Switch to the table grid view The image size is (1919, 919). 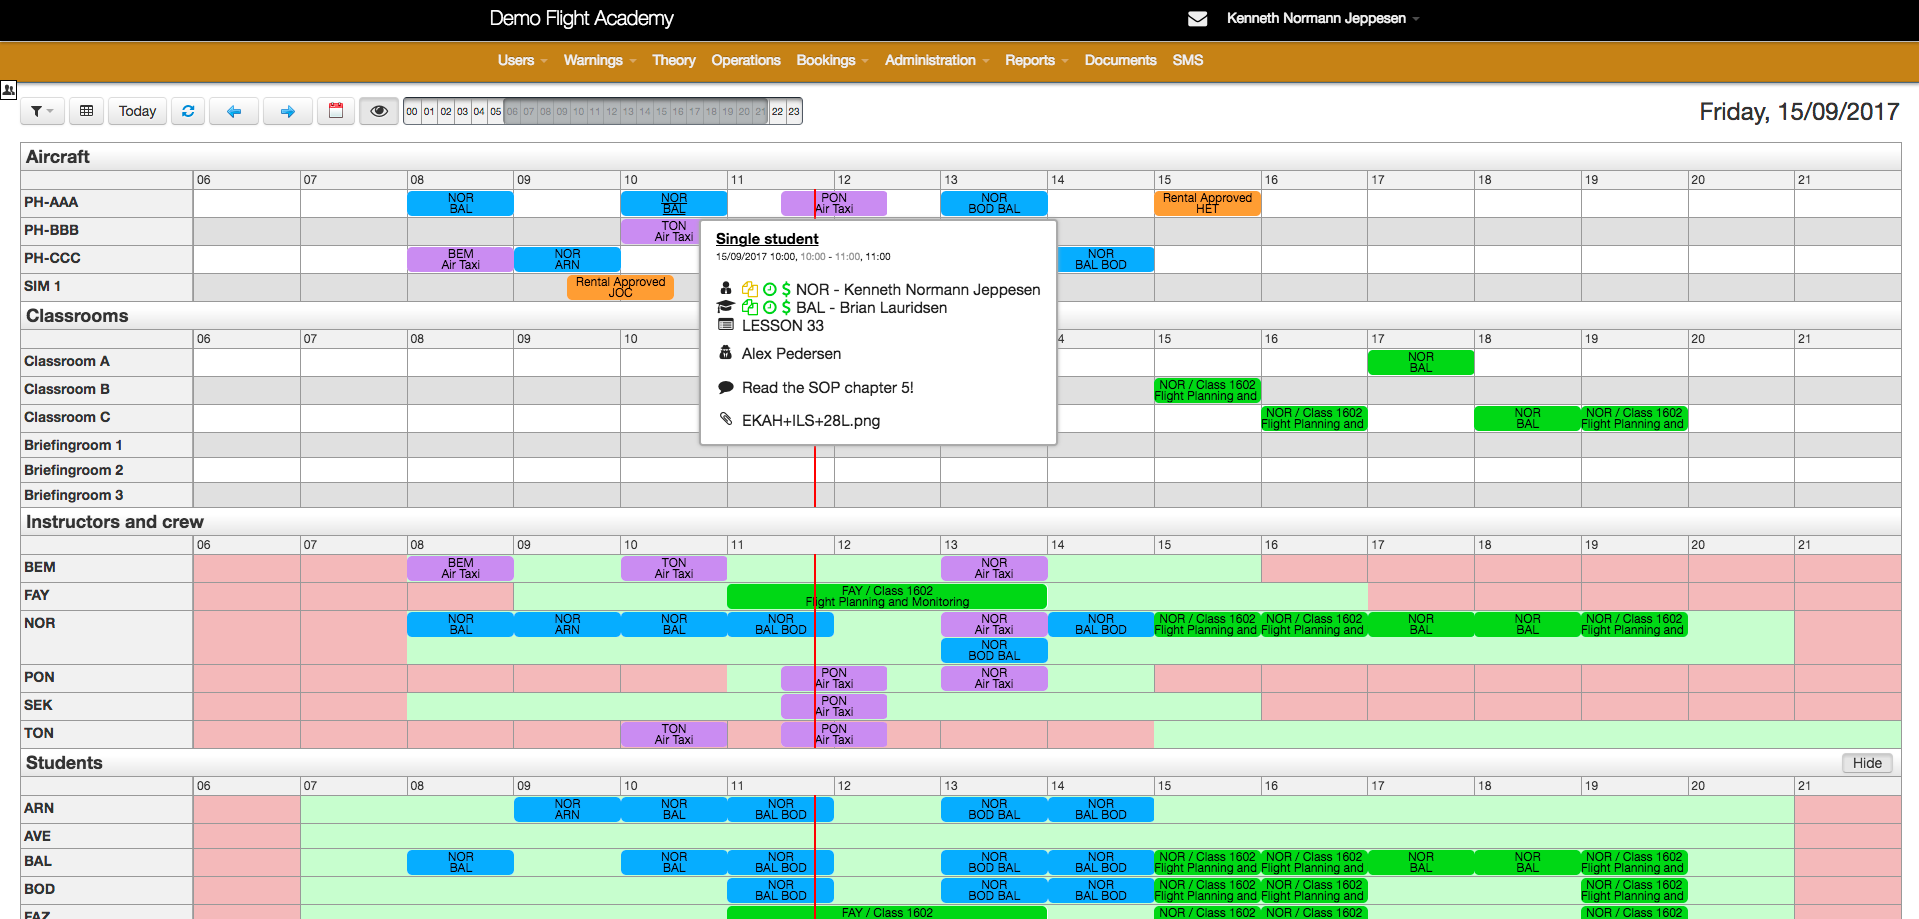pyautogui.click(x=87, y=111)
